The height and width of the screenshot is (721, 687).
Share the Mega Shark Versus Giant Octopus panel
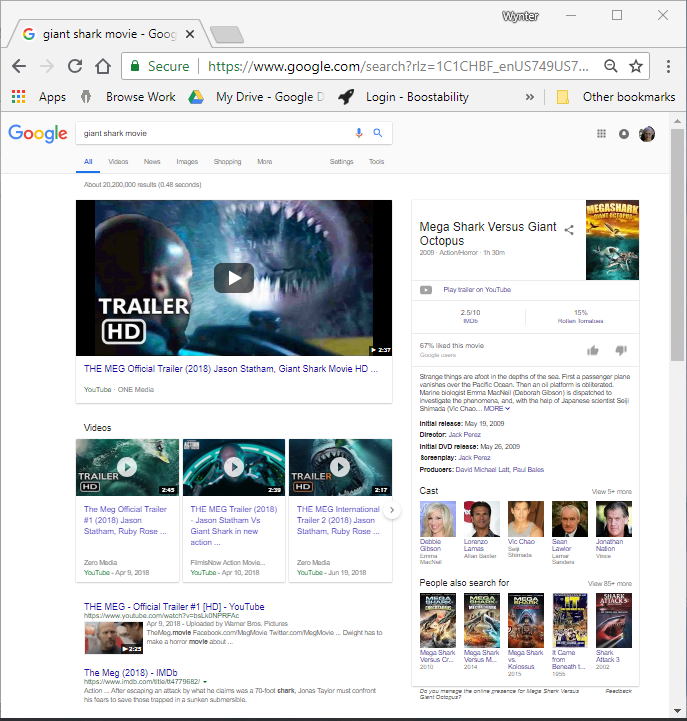(569, 230)
